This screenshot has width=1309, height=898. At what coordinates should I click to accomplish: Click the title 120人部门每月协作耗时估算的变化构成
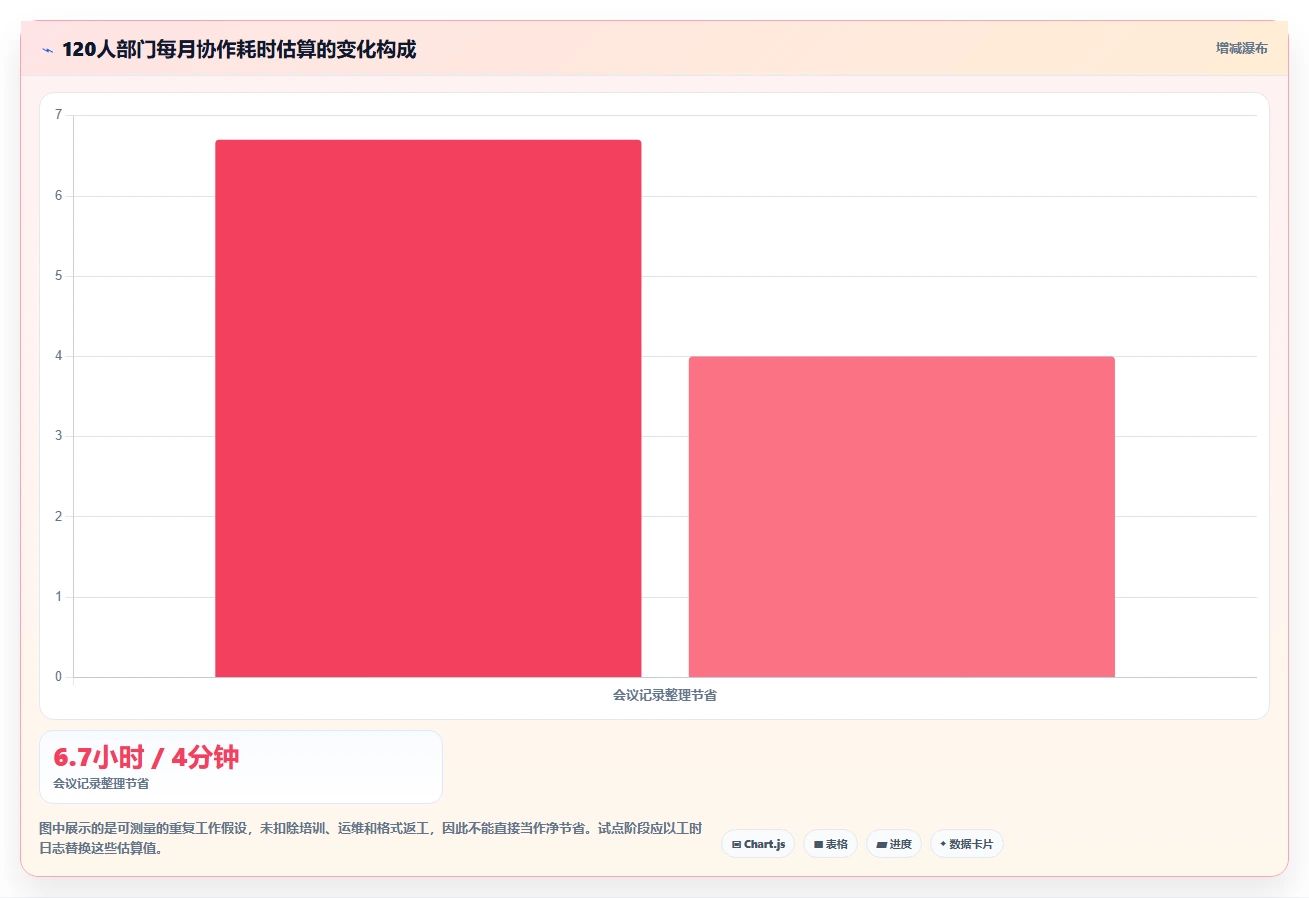(x=239, y=49)
